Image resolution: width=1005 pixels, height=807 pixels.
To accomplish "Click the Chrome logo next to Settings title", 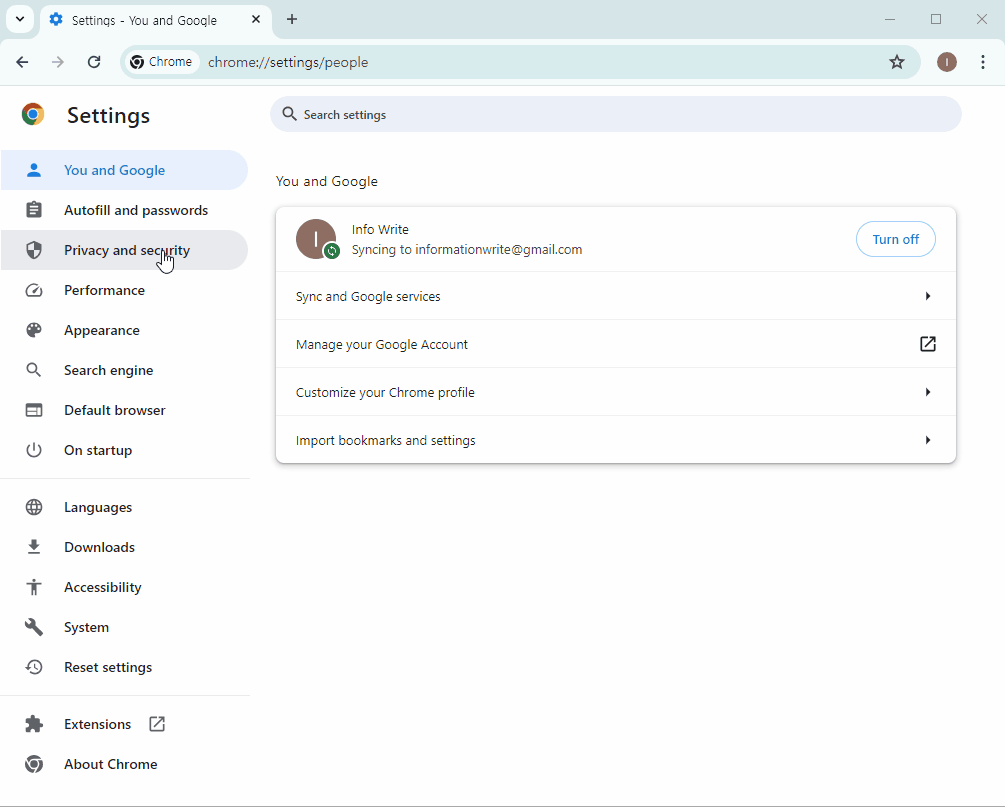I will click(x=33, y=115).
